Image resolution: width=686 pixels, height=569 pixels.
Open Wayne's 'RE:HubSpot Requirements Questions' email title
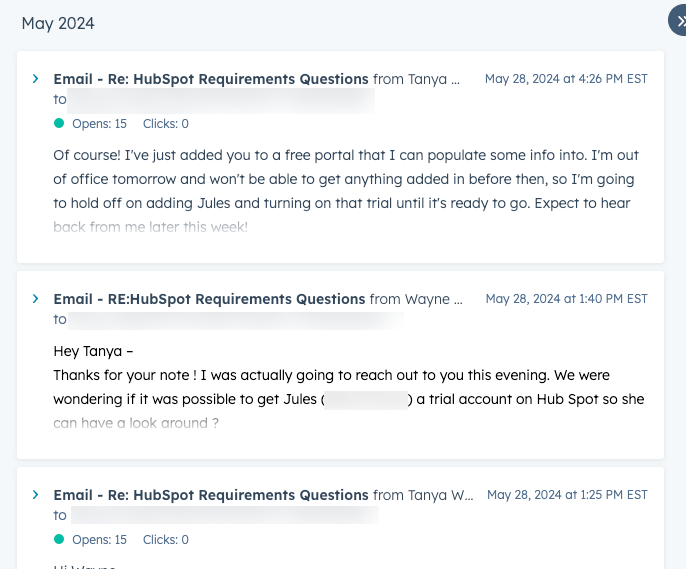[209, 299]
